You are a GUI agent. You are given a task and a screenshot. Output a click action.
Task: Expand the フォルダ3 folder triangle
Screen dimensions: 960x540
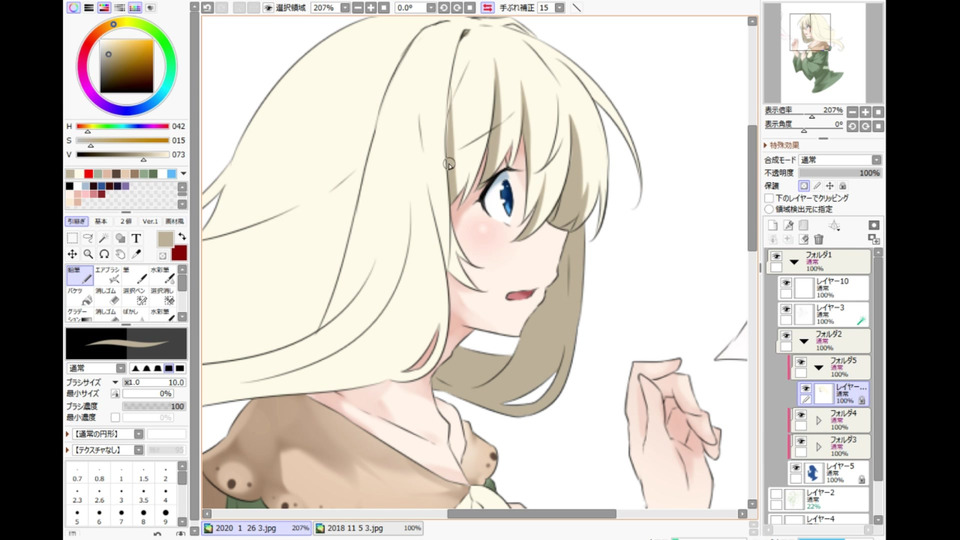[x=819, y=447]
